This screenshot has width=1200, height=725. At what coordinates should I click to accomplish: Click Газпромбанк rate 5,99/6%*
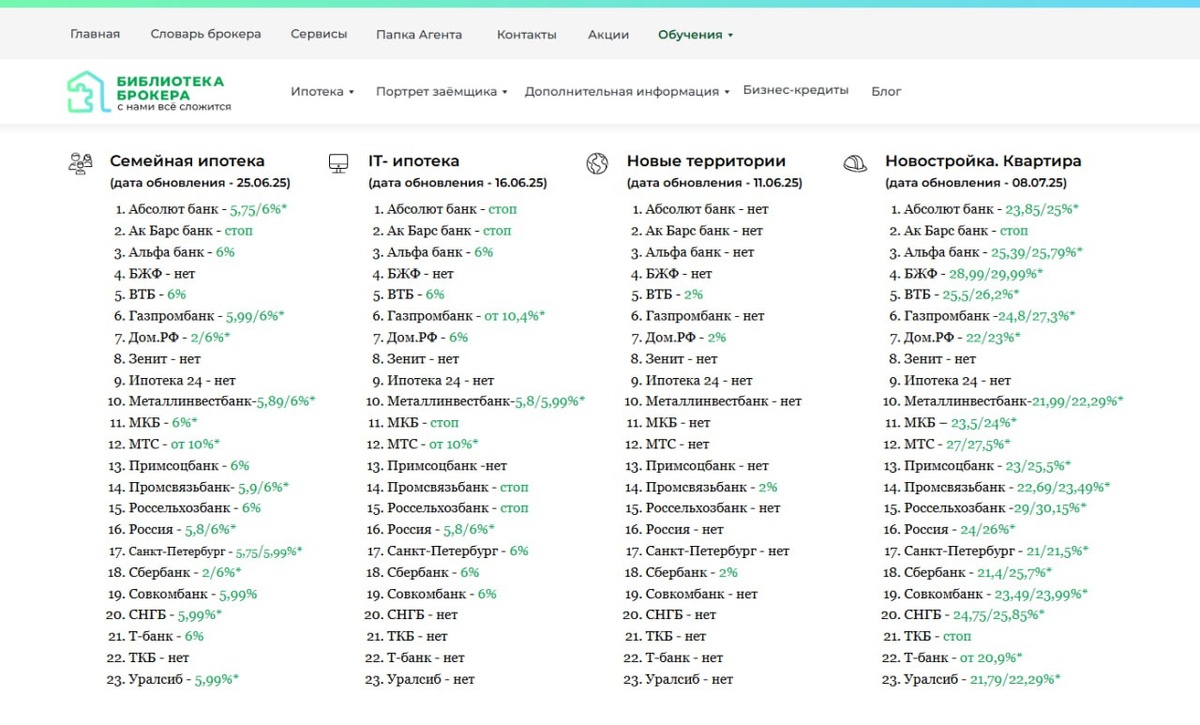tap(255, 316)
